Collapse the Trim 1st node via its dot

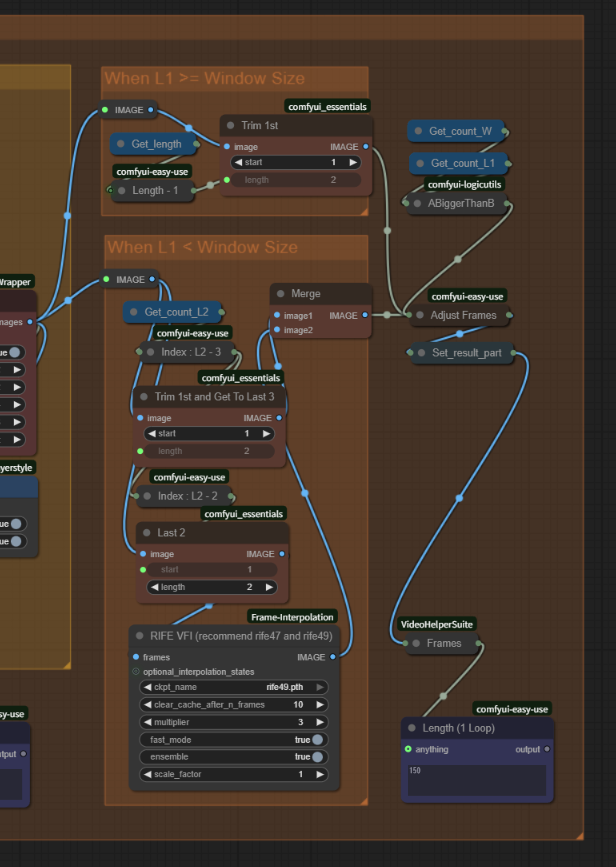(x=231, y=126)
